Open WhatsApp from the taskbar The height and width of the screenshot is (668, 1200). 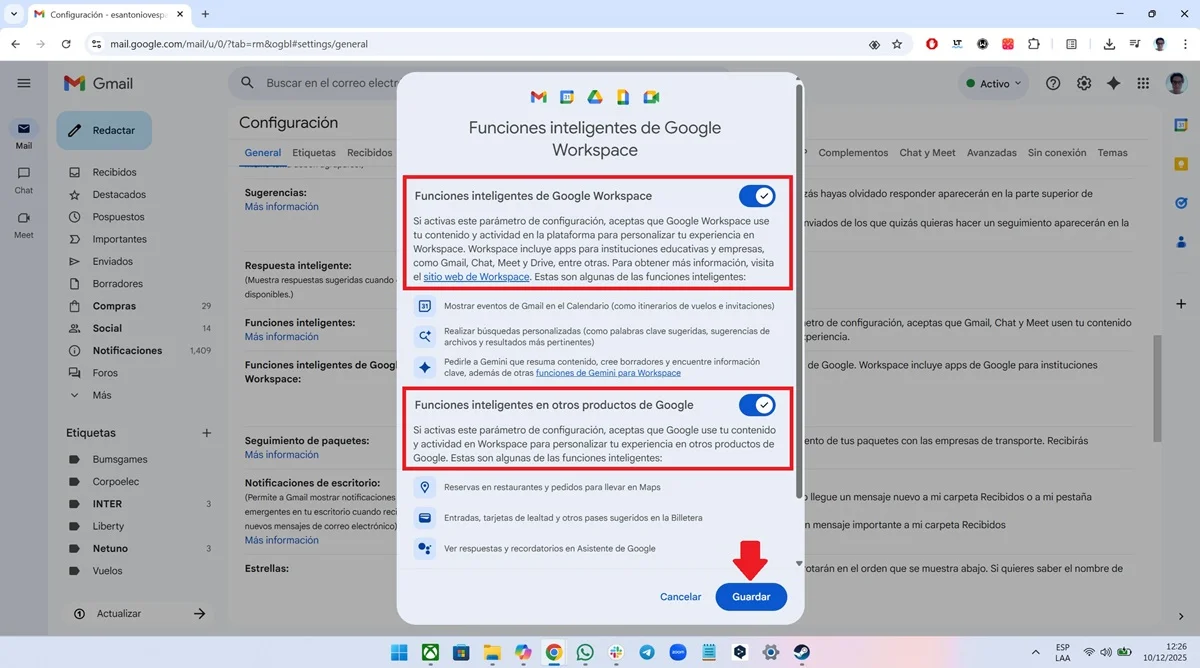585,652
